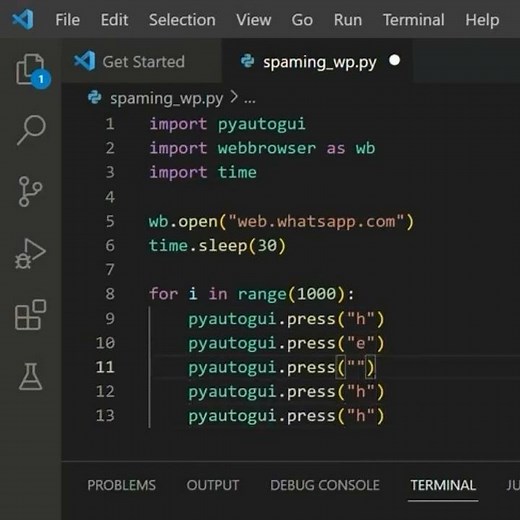Image resolution: width=520 pixels, height=520 pixels.
Task: Switch to the PROBLEMS panel tab
Action: click(x=121, y=485)
